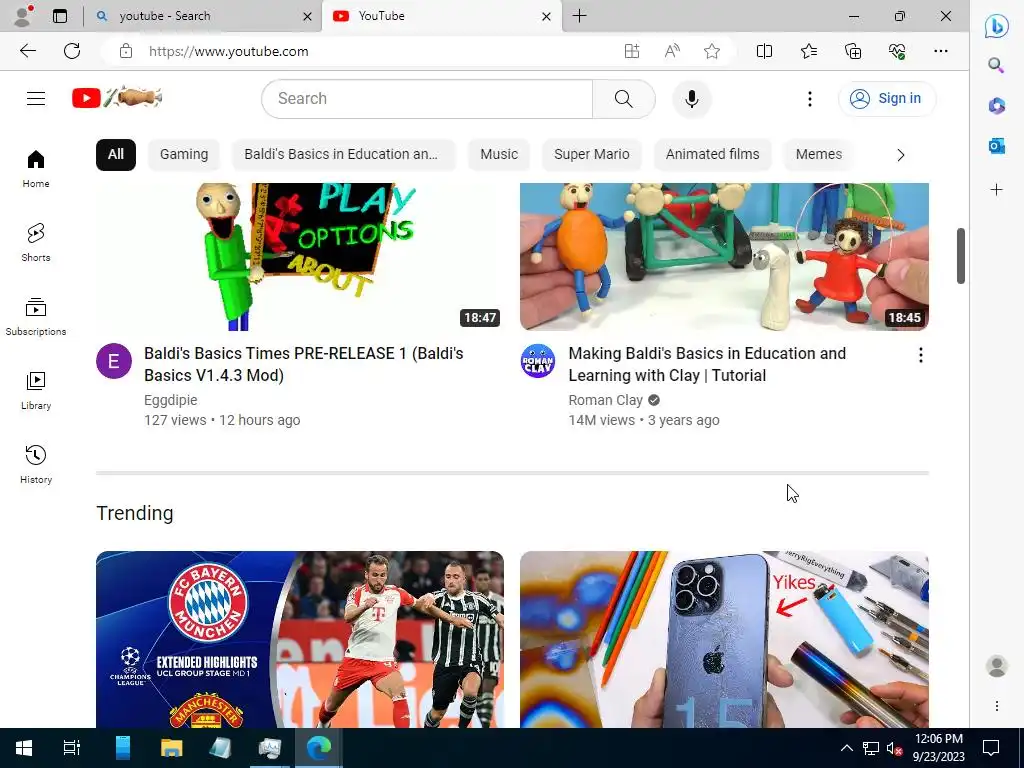The width and height of the screenshot is (1024, 768).
Task: Toggle split screen view
Action: coord(764,51)
